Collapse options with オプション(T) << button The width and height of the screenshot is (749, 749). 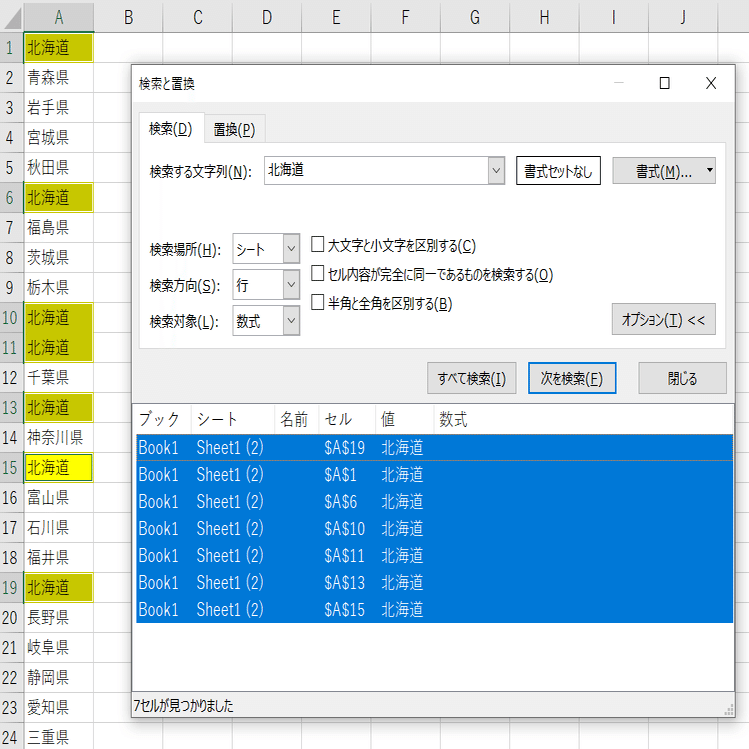click(x=663, y=319)
